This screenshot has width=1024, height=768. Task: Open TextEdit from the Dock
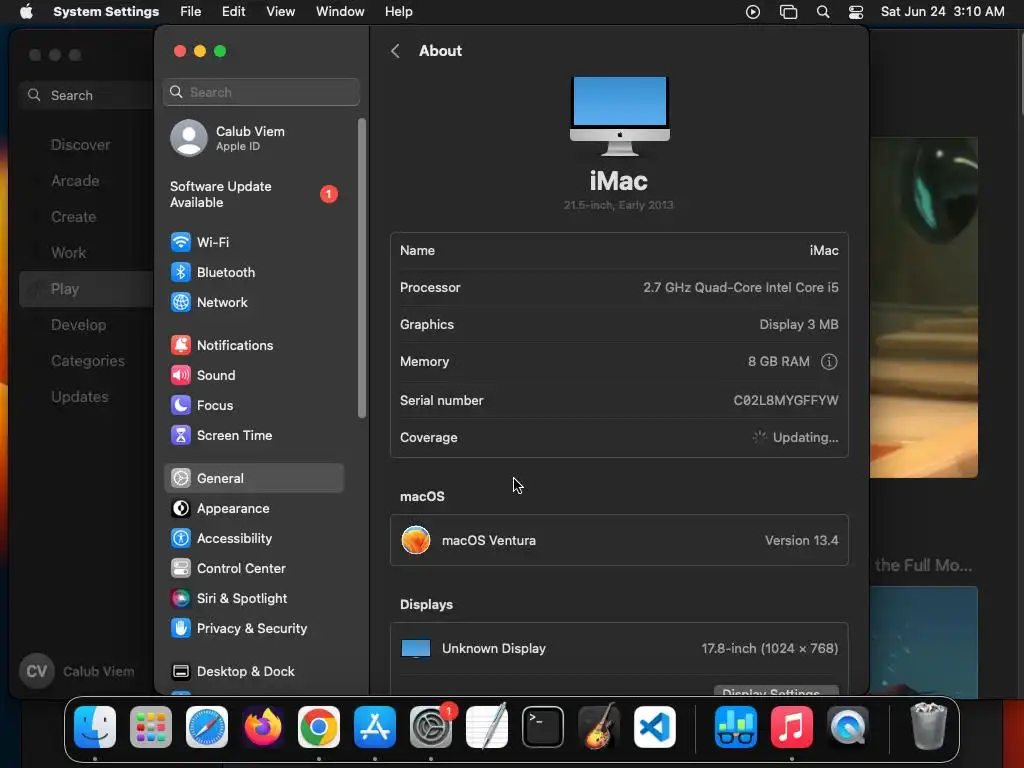487,727
